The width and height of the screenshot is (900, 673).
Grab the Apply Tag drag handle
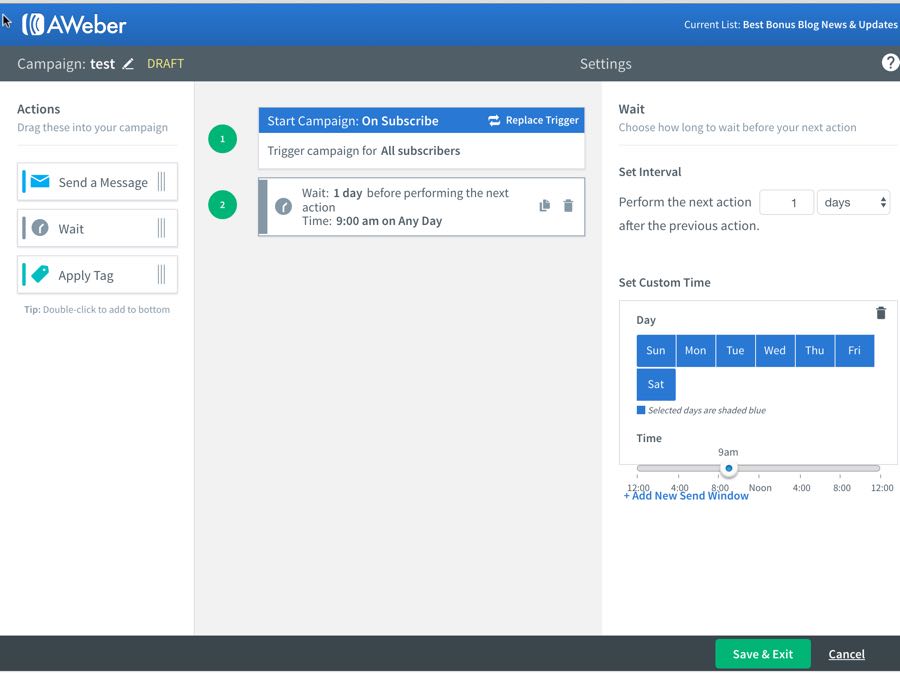pyautogui.click(x=161, y=275)
